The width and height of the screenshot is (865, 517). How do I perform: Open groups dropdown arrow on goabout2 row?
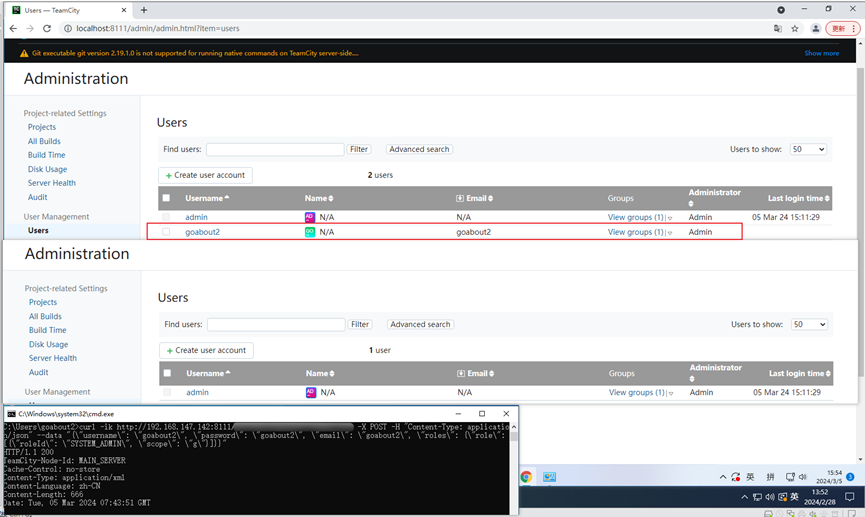coord(670,233)
